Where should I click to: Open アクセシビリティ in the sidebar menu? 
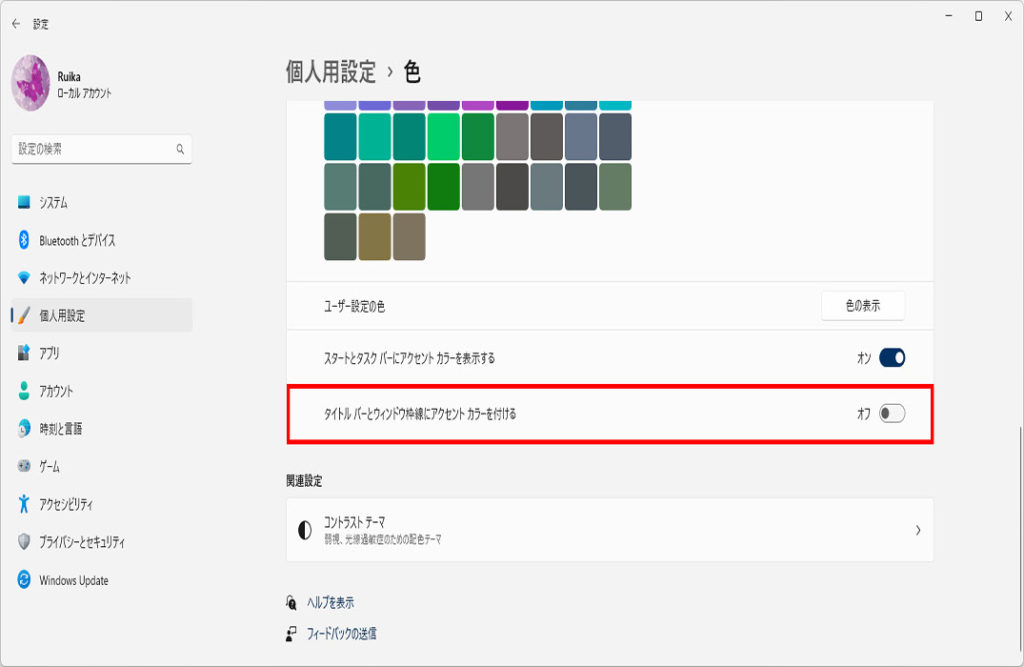(66, 505)
